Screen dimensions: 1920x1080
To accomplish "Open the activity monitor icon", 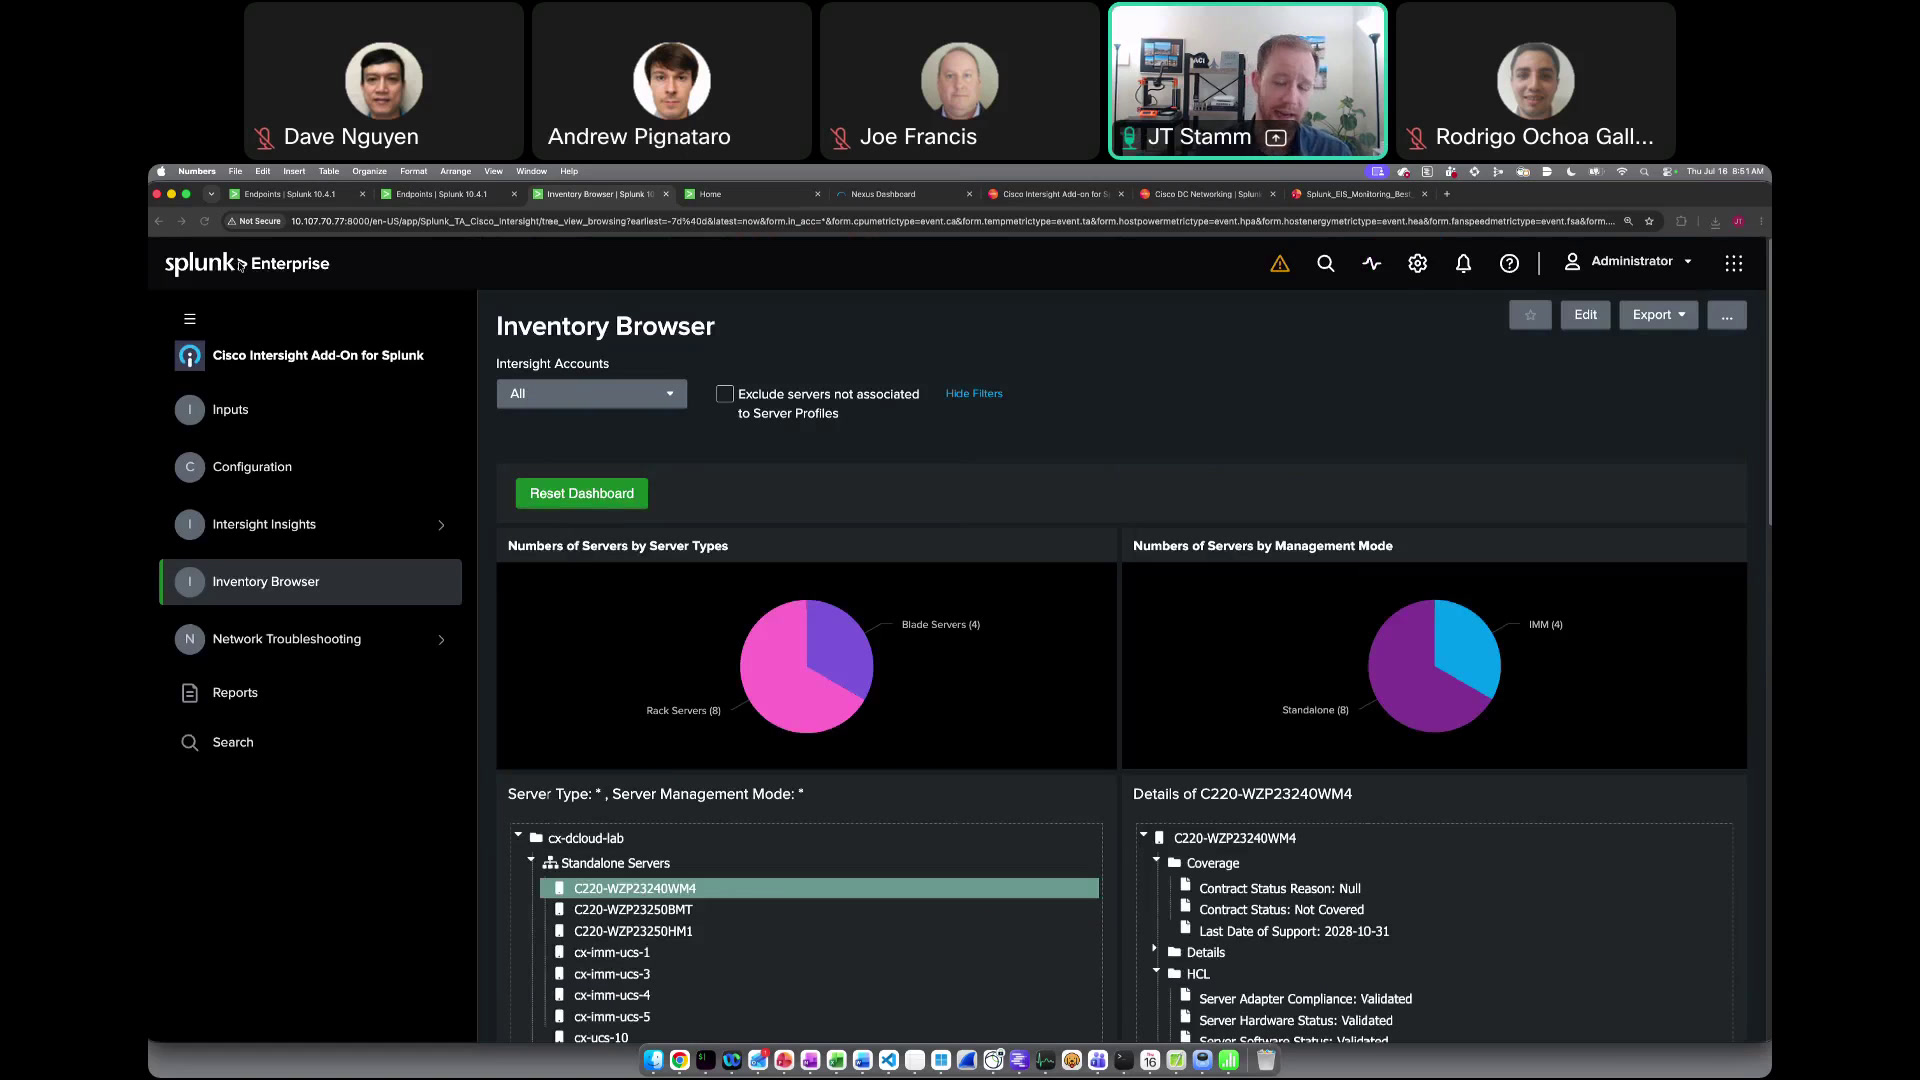I will click(x=1371, y=264).
